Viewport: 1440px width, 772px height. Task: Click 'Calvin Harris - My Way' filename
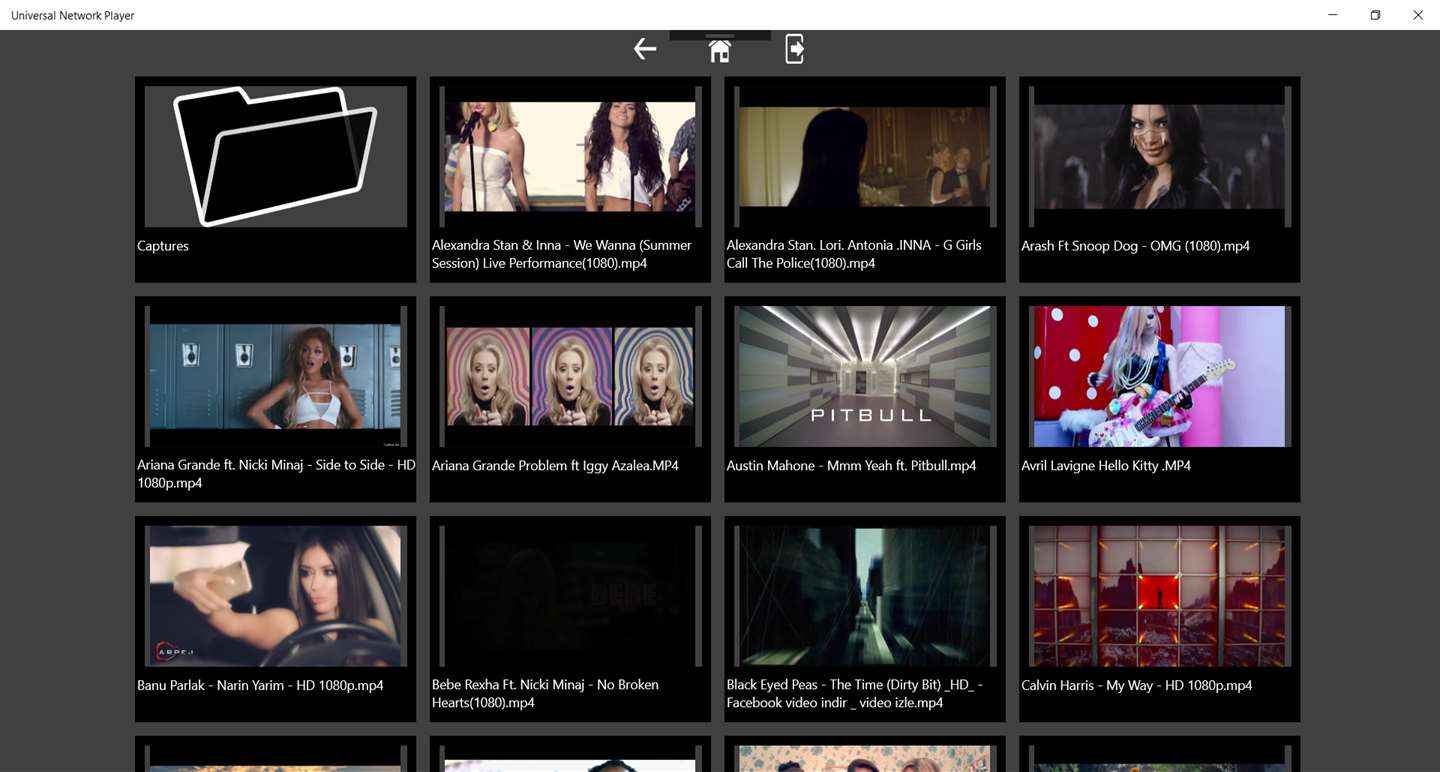[x=1136, y=686]
